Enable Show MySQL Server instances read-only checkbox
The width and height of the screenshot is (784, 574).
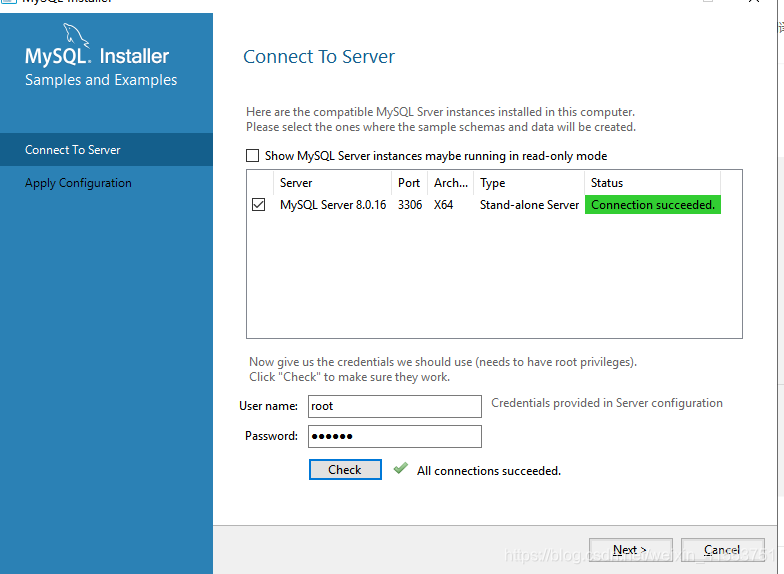(252, 156)
